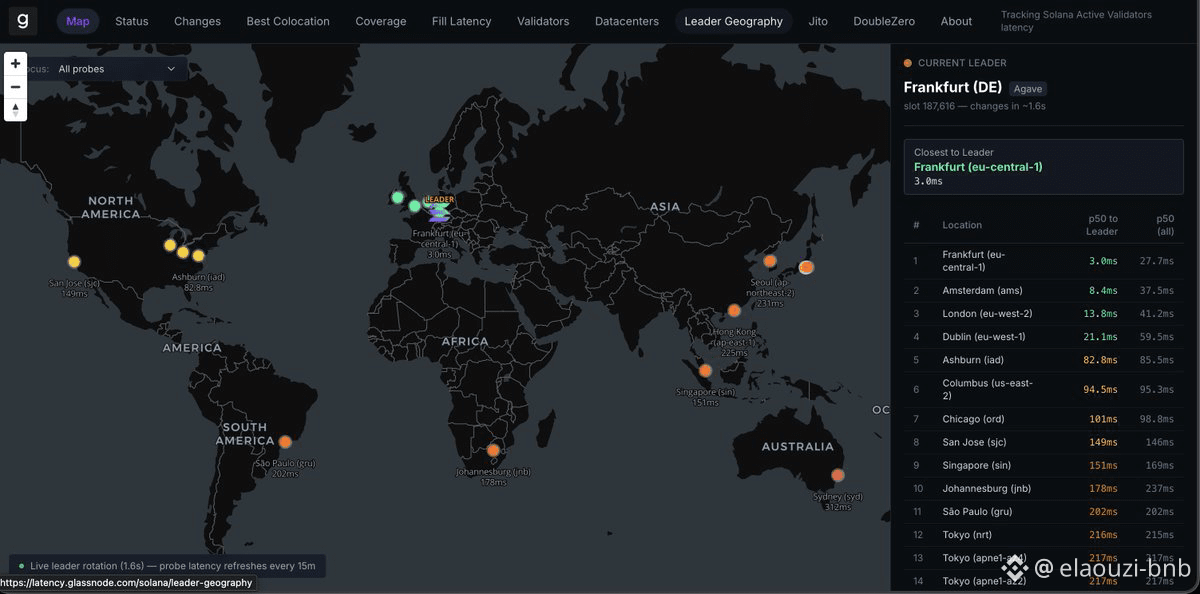Open the DoubleZero tab
Screen dimensions: 1200x594
point(884,21)
